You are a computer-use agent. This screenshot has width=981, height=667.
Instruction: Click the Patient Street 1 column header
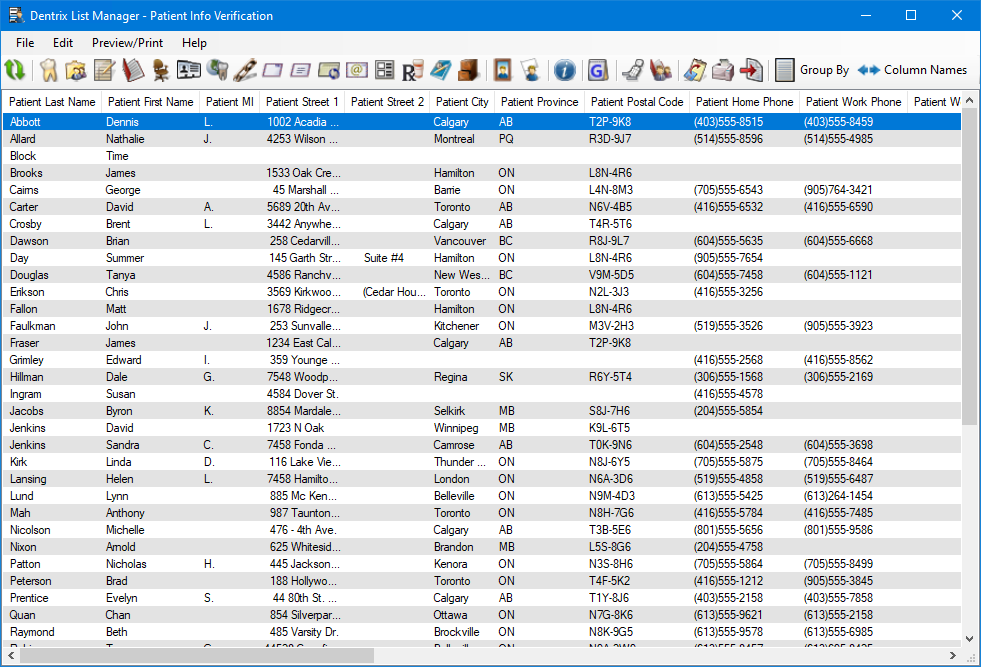point(302,101)
